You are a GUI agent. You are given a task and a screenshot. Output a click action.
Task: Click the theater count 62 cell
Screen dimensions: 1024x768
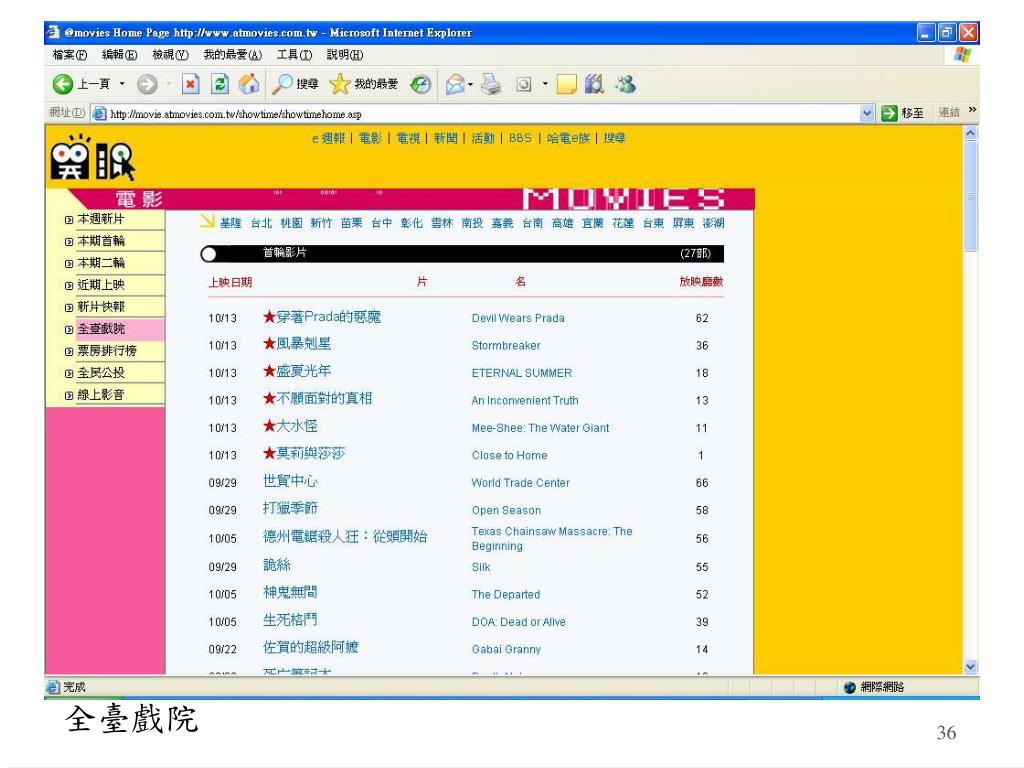click(702, 318)
